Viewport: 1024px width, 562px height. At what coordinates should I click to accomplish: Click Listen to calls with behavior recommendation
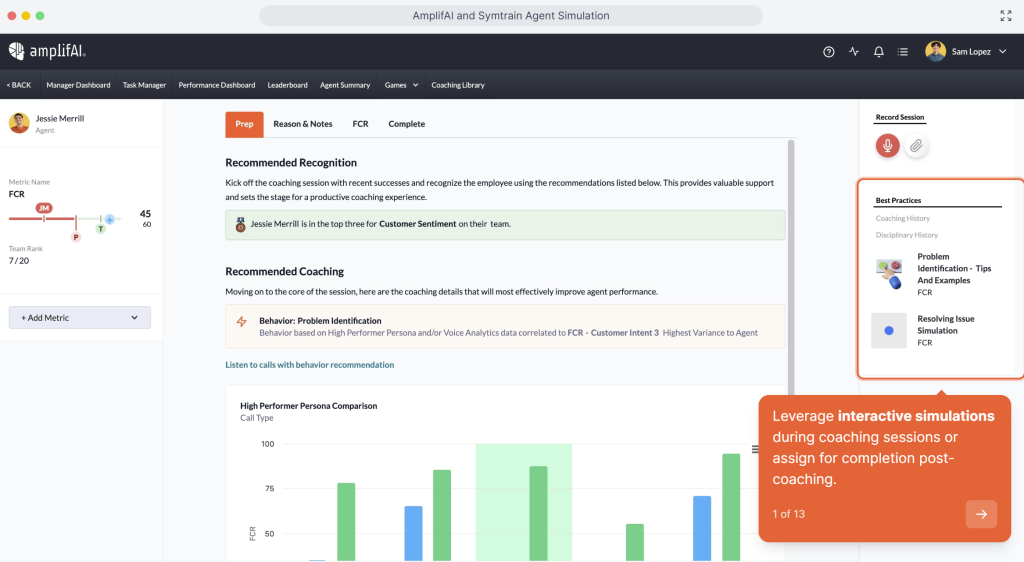(x=310, y=365)
